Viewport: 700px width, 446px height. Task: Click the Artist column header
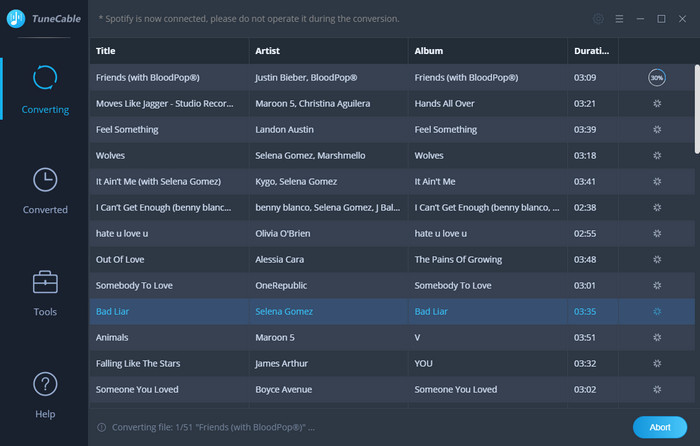click(x=329, y=51)
